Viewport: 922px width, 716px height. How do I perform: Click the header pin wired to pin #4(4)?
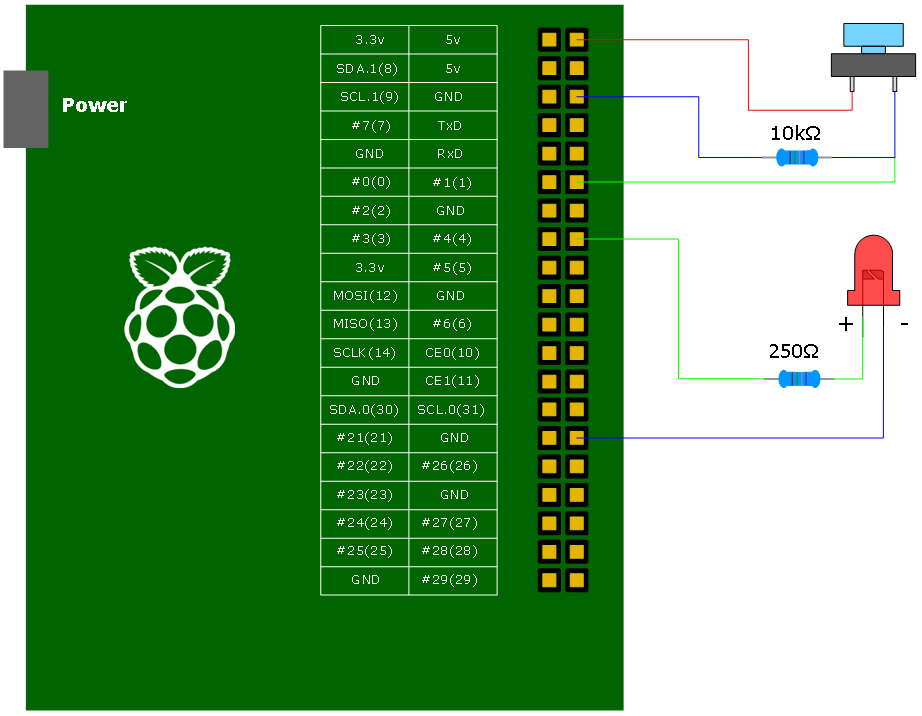(576, 239)
